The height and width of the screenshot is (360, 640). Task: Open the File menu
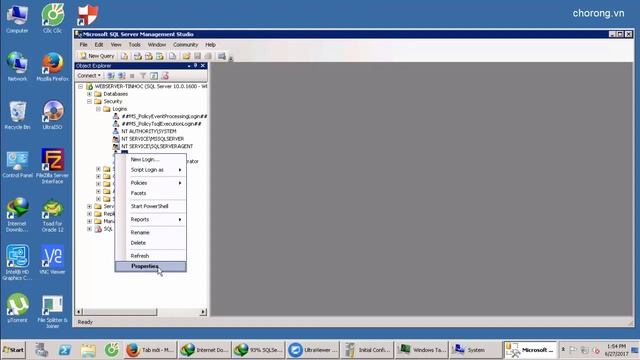(83, 44)
